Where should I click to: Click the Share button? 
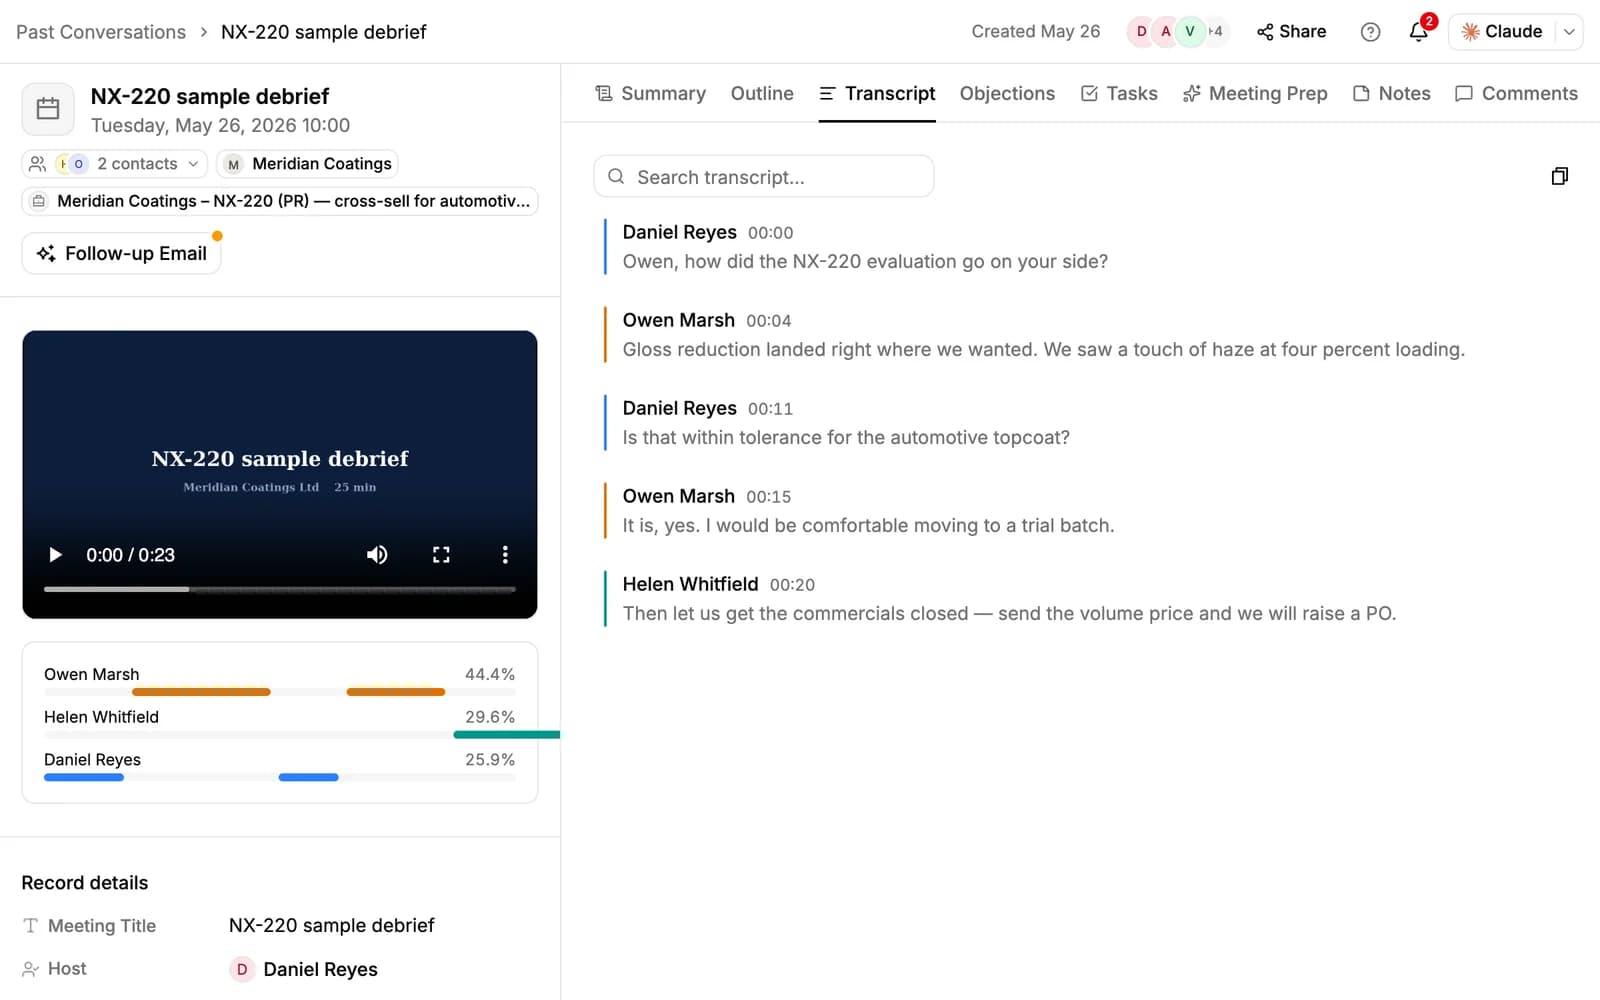pyautogui.click(x=1291, y=32)
